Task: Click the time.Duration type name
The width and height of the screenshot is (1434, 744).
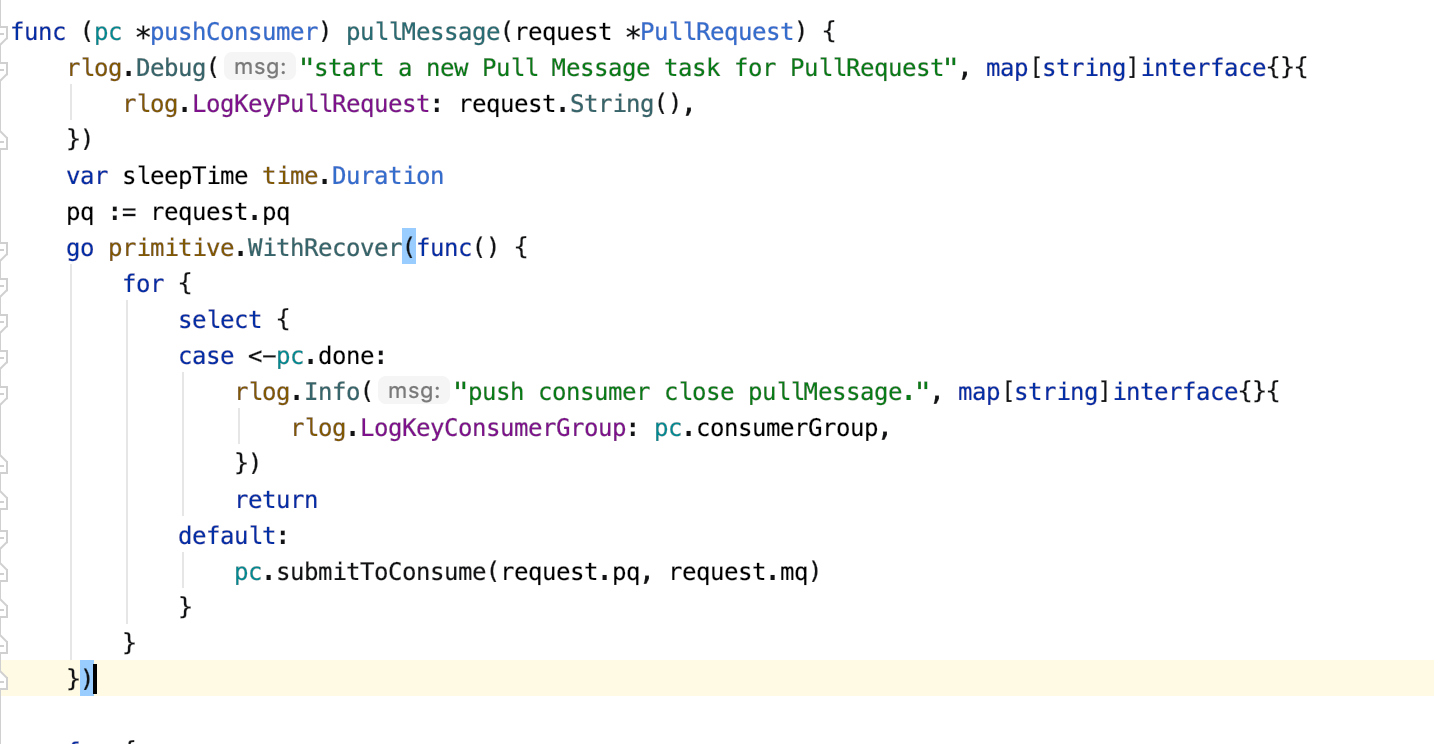Action: [388, 175]
